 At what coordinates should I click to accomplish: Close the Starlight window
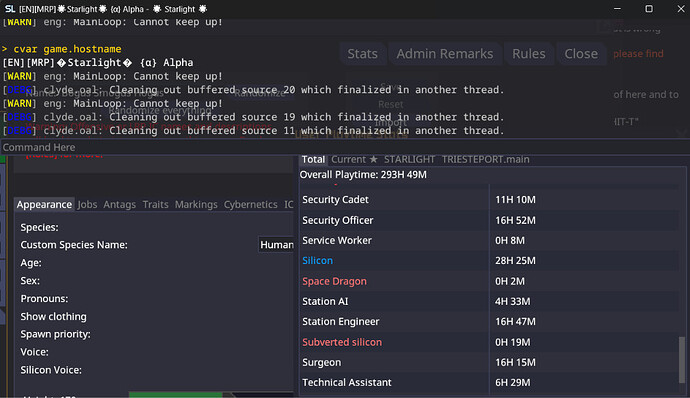pos(680,9)
